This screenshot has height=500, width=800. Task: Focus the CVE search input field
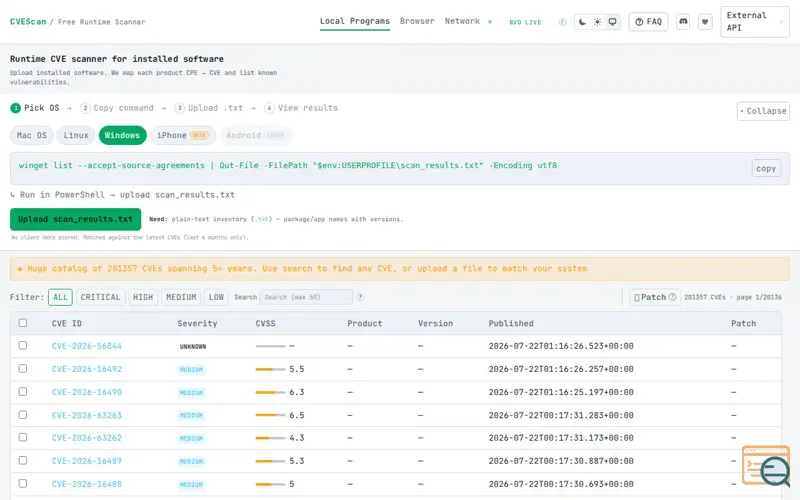(306, 297)
